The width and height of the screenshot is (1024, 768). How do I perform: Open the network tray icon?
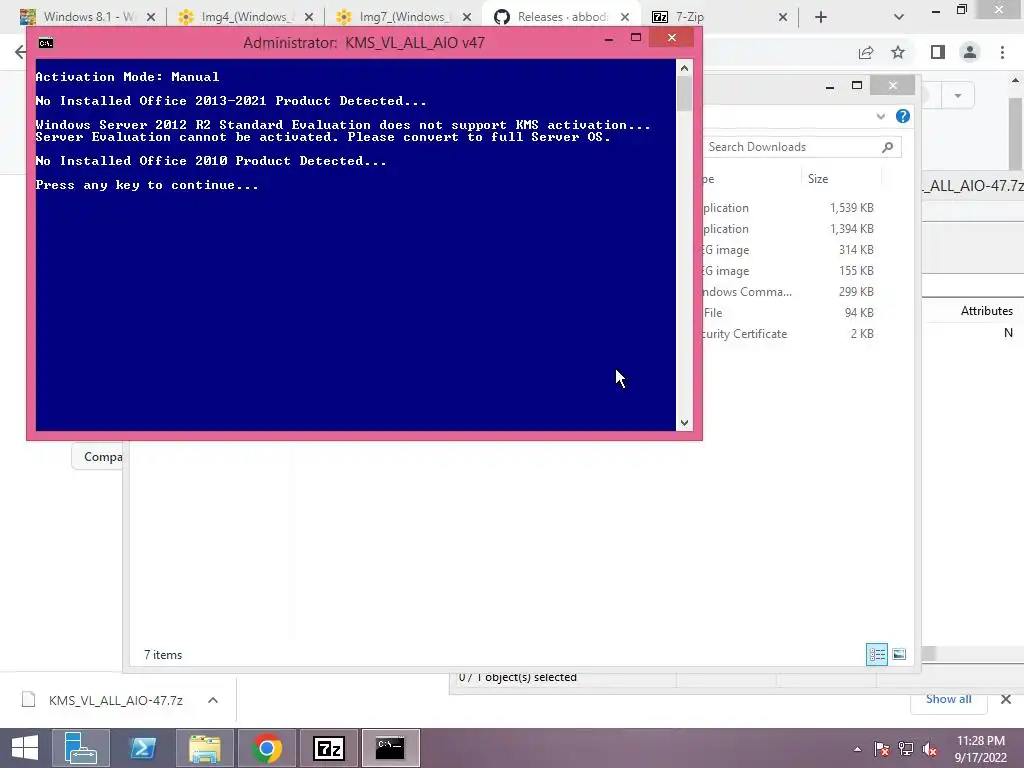point(906,749)
